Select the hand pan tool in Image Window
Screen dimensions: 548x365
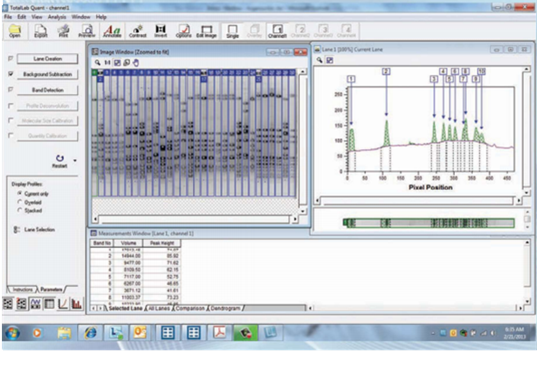(136, 63)
